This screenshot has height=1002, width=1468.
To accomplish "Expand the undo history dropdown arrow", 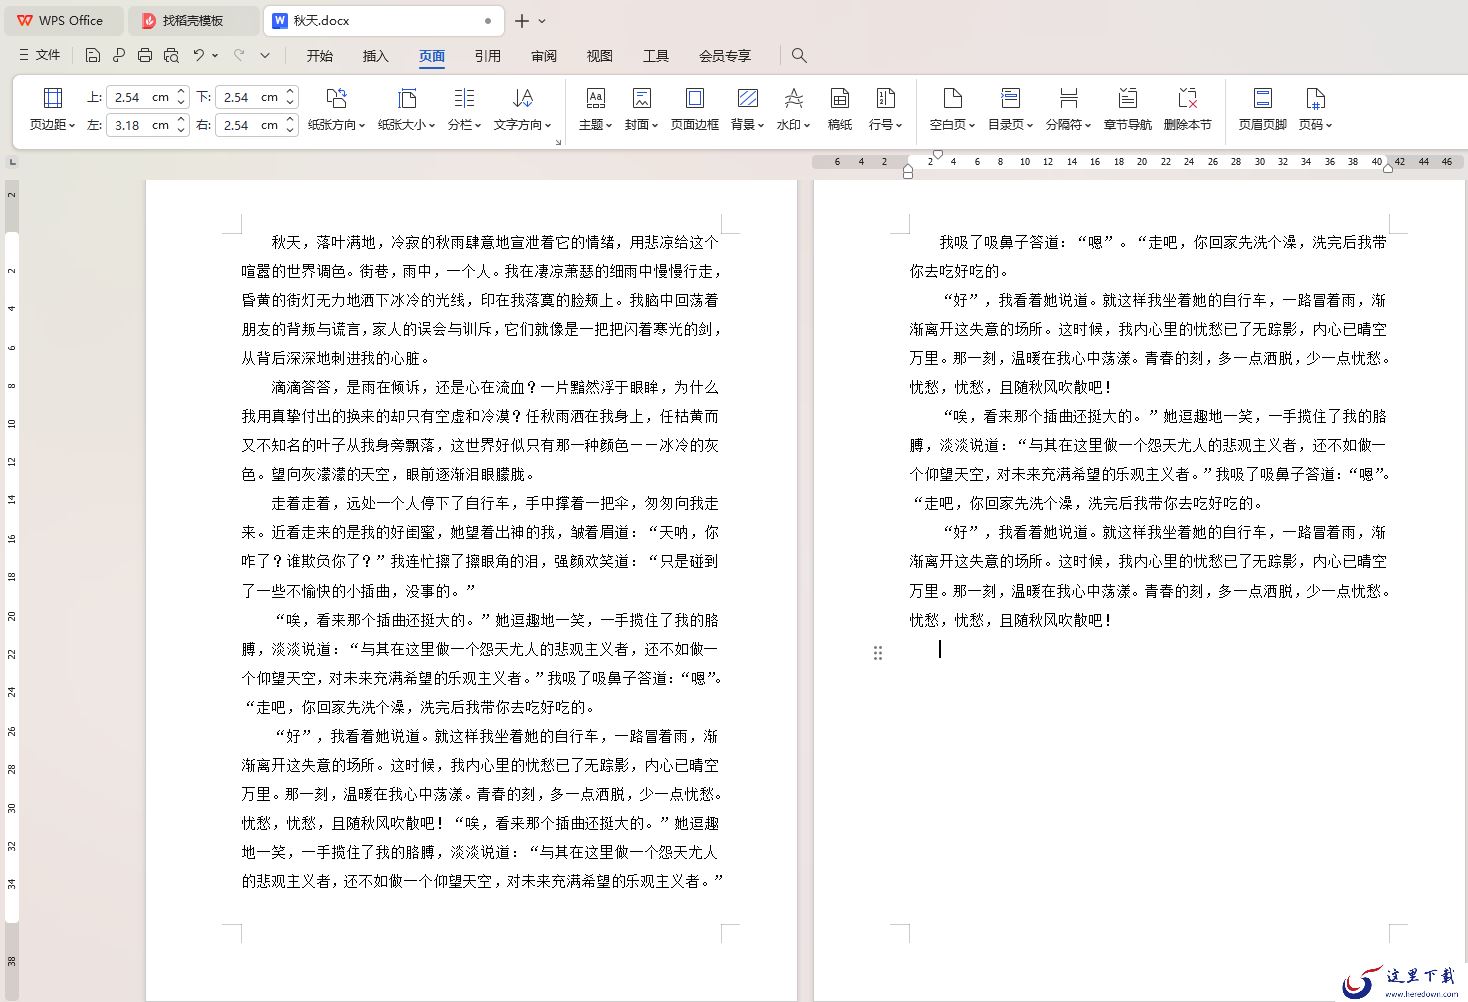I will [215, 55].
